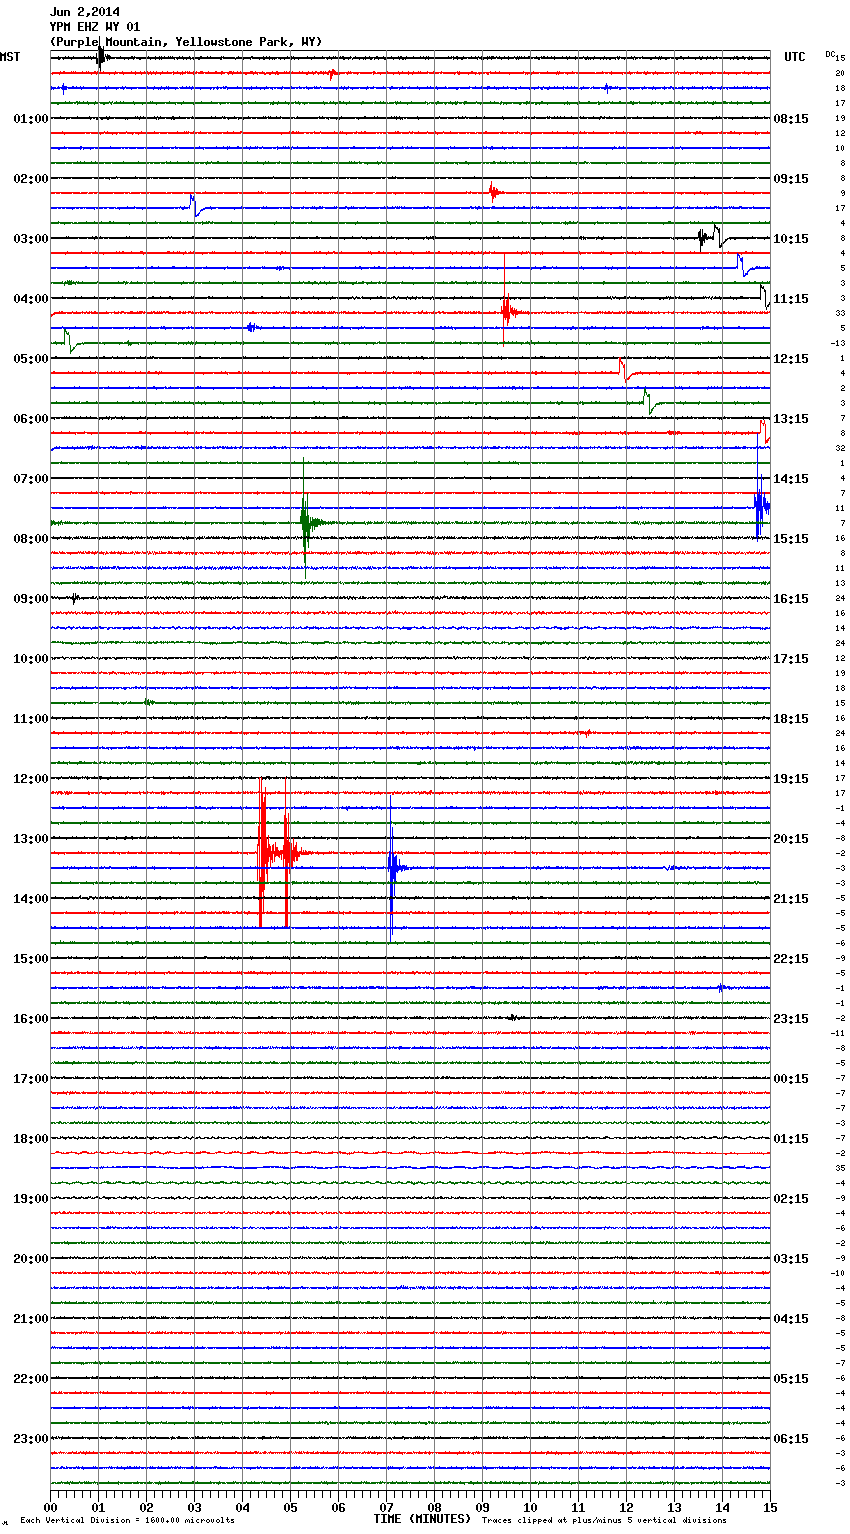Image resolution: width=850 pixels, height=1534 pixels.
Task: Select the 01:00 MST hour label
Action: [x=30, y=119]
